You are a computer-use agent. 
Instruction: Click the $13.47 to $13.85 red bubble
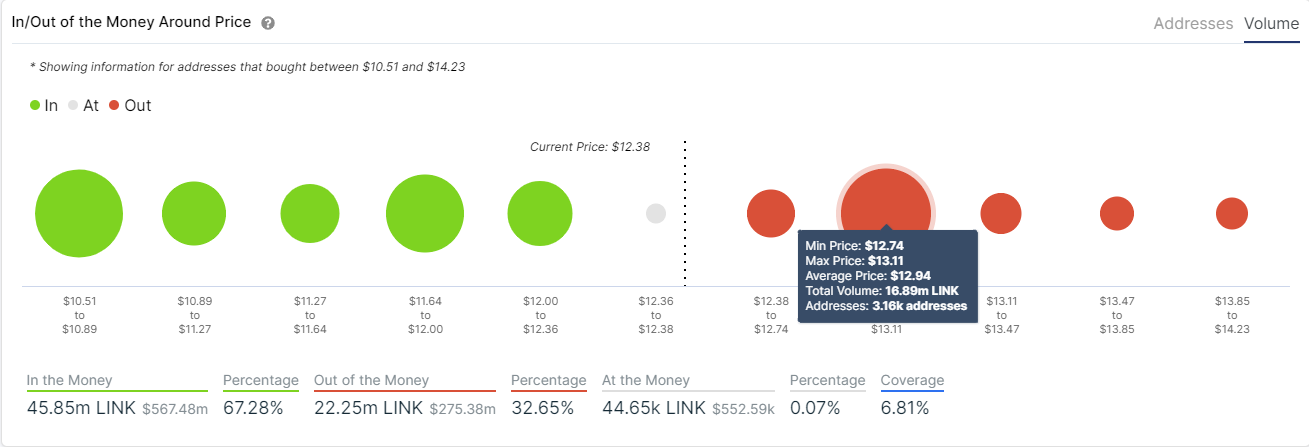click(1117, 213)
